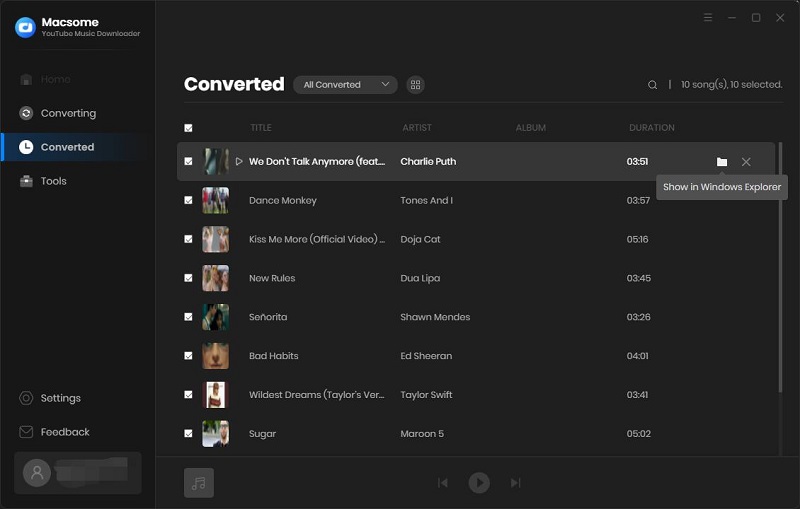Select the New Rules song title
This screenshot has width=800, height=509.
(x=272, y=278)
